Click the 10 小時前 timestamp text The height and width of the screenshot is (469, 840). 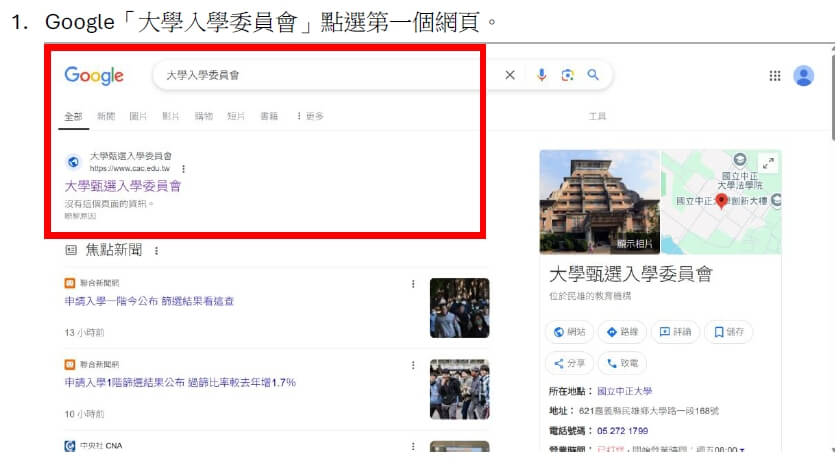84,414
